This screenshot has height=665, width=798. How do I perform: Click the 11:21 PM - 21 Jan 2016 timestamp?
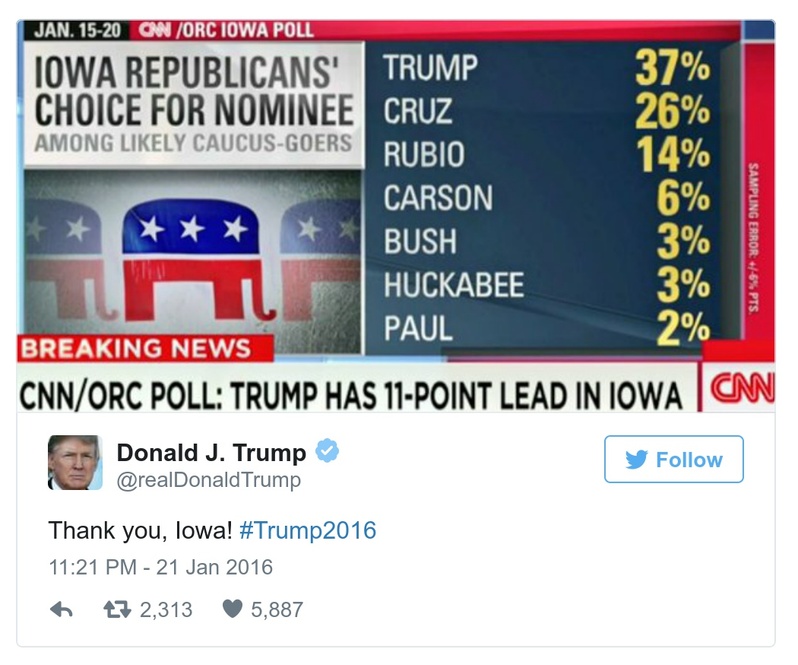[161, 567]
